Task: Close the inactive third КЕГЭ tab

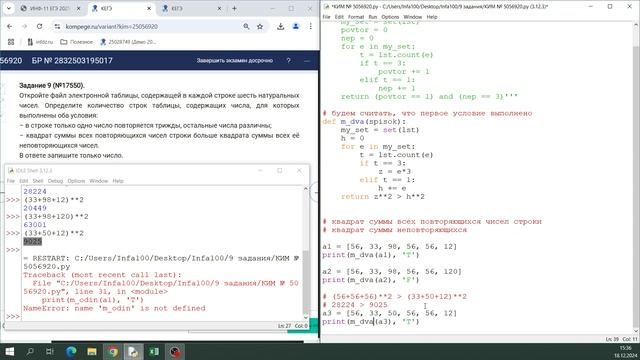Action: pos(220,8)
